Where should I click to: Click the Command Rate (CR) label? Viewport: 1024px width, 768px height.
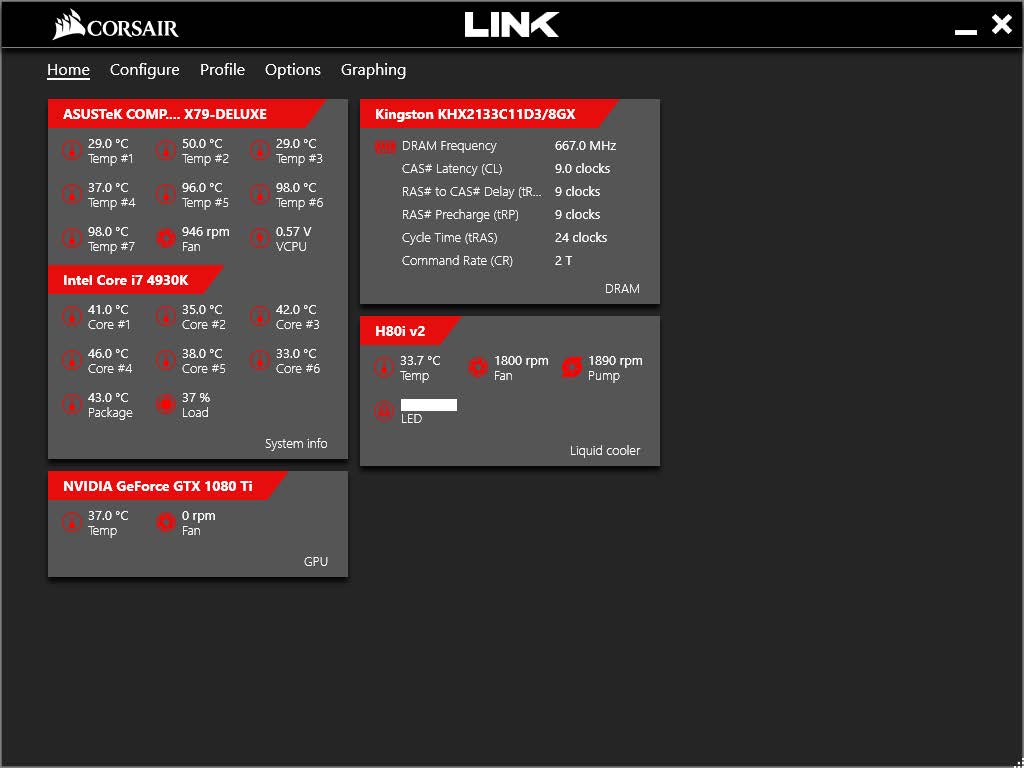pos(457,261)
